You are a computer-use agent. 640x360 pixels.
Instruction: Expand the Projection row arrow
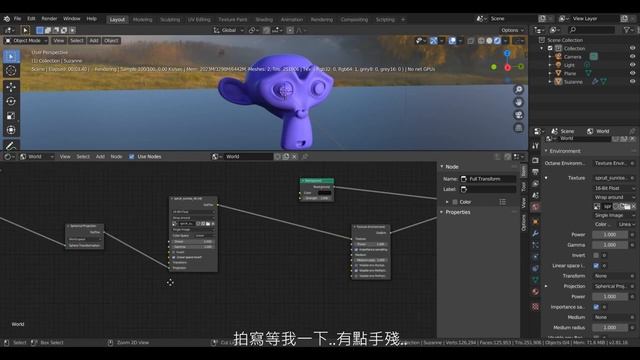pyautogui.click(x=546, y=286)
